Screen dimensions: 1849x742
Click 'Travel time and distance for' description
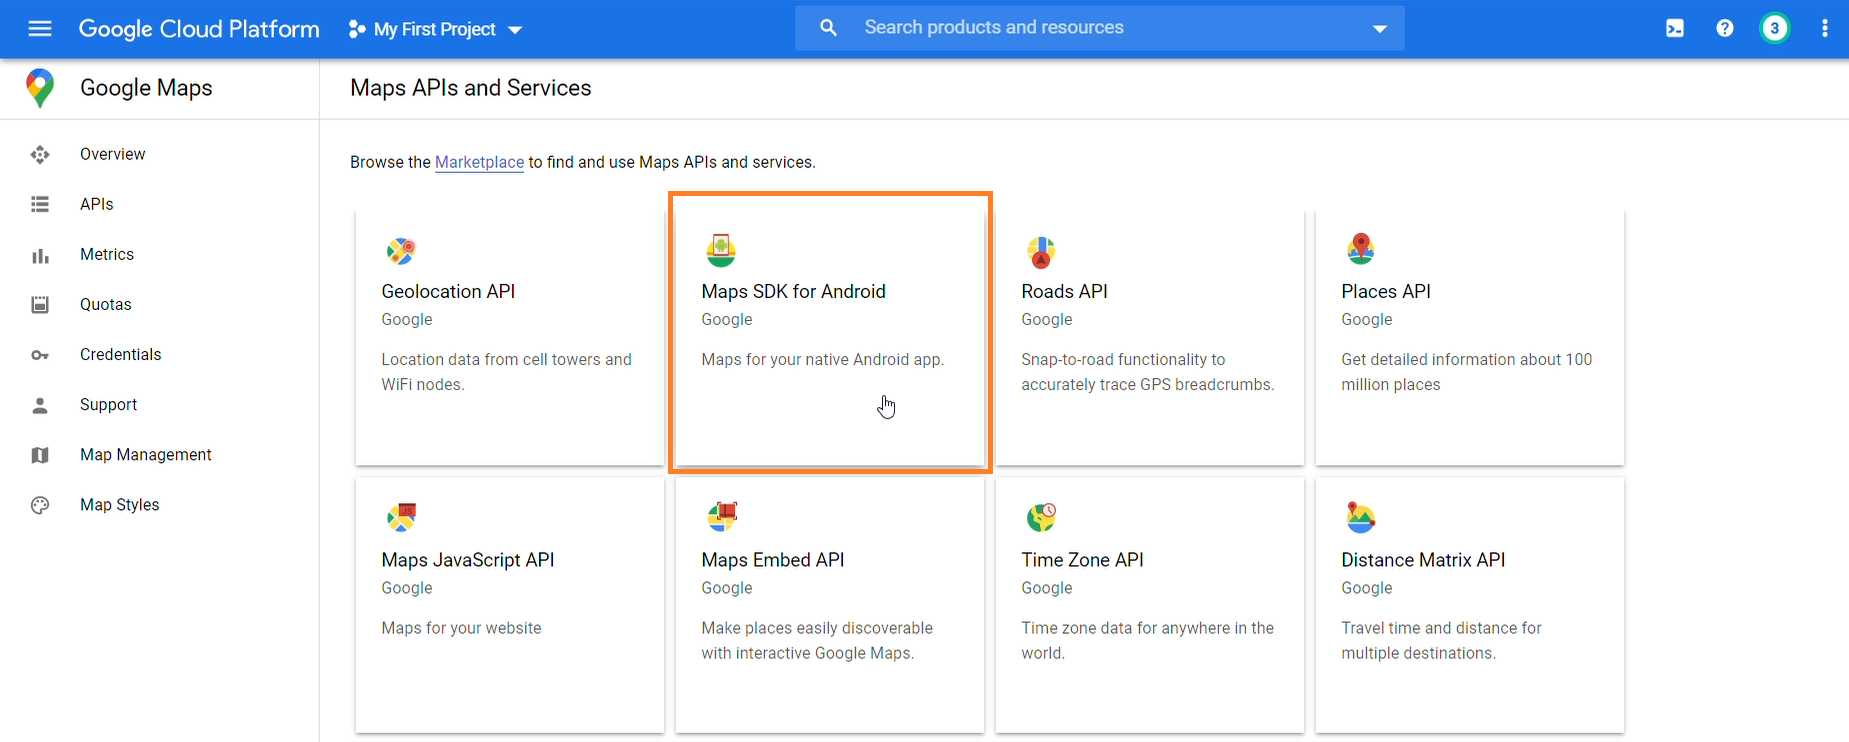[x=1441, y=641]
